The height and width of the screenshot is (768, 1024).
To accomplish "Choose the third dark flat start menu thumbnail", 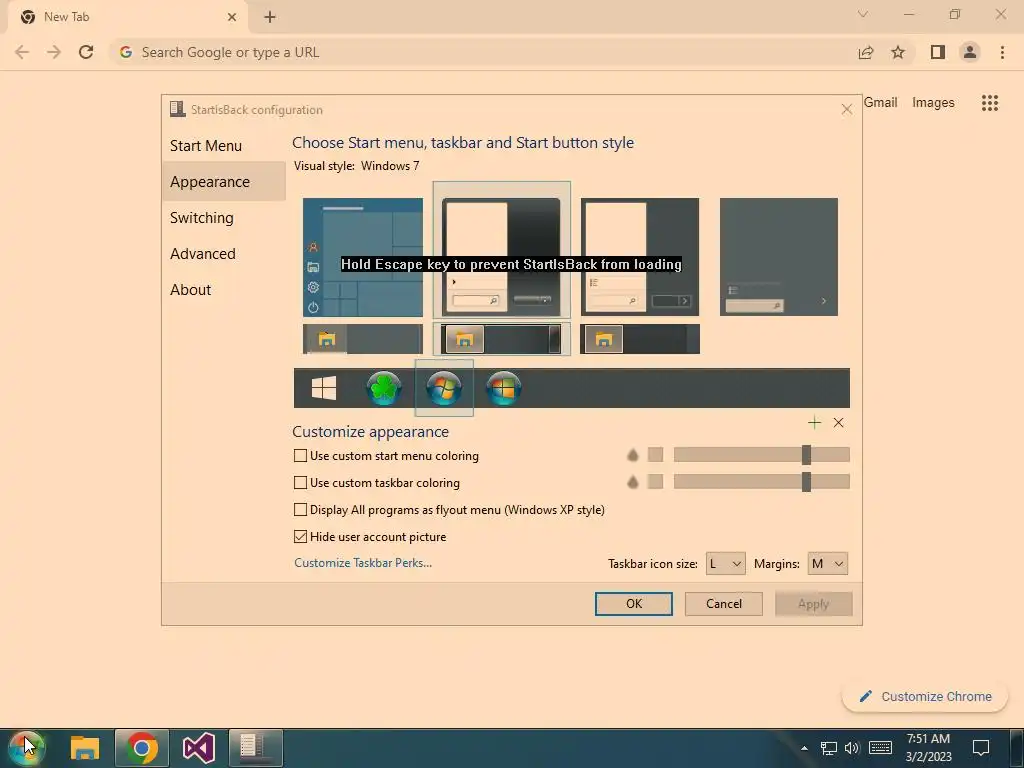I will pyautogui.click(x=639, y=257).
